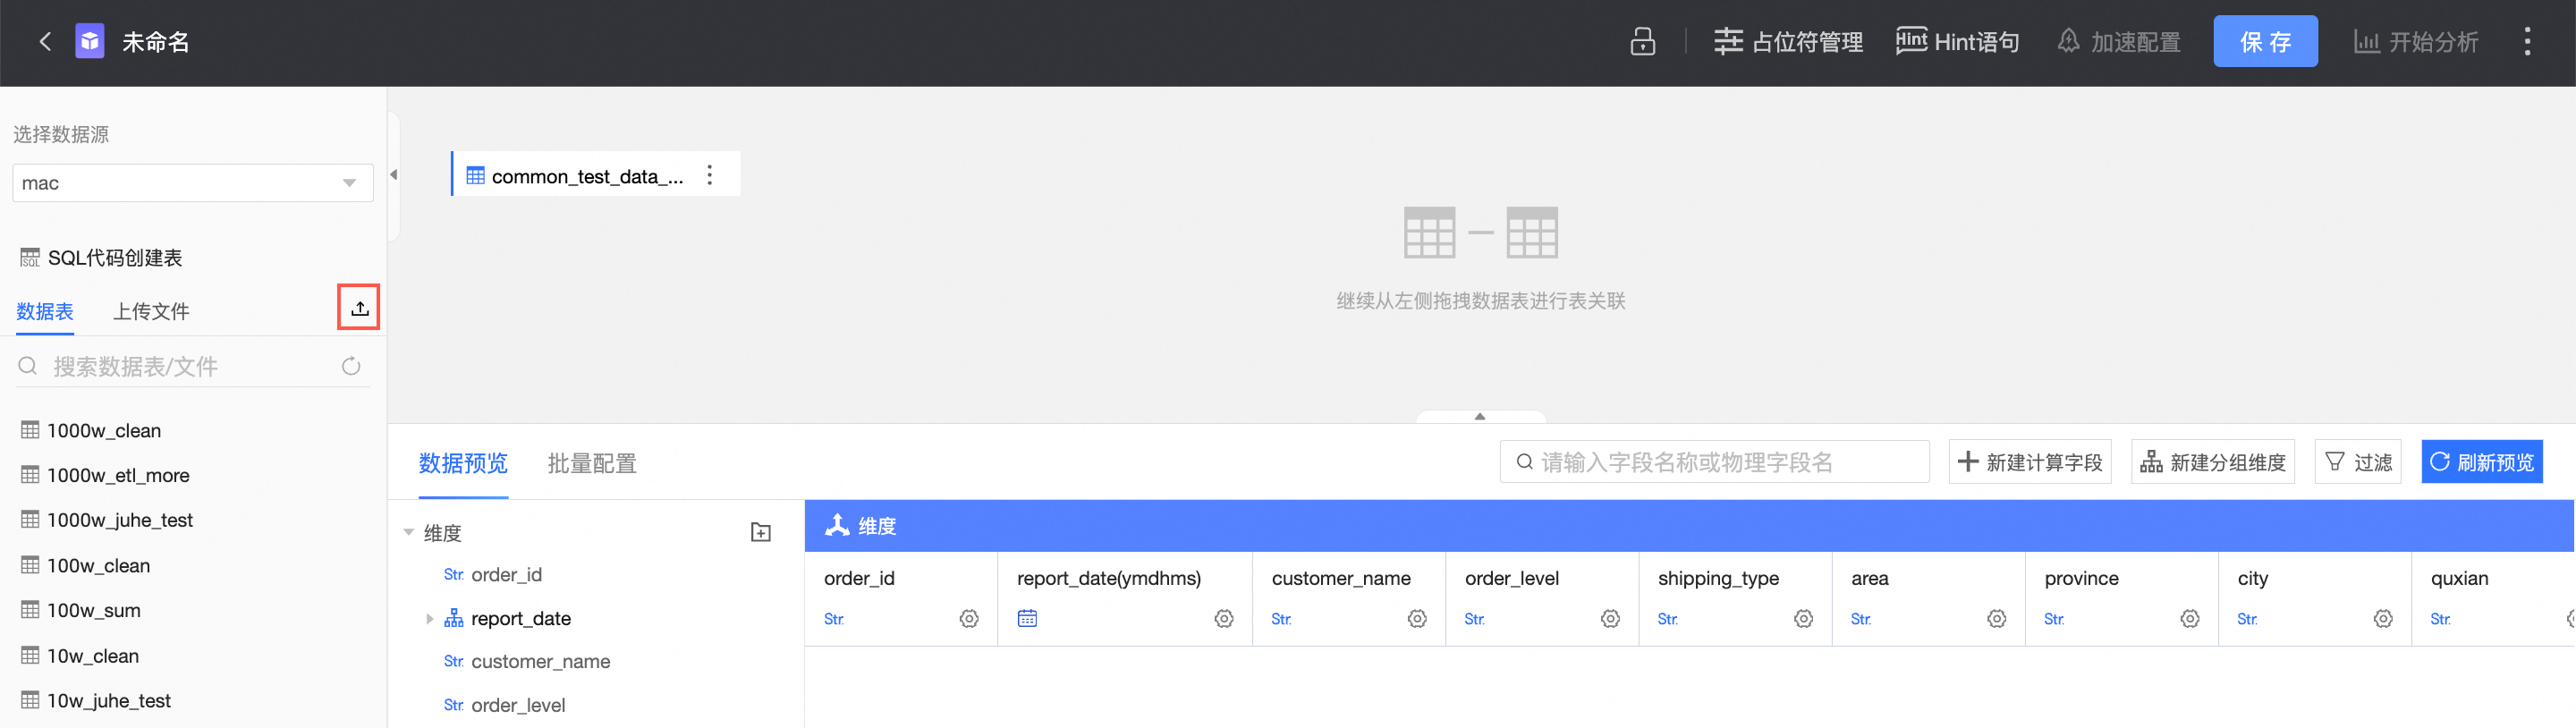
Task: Open the common_test_data node options menu
Action: (710, 175)
